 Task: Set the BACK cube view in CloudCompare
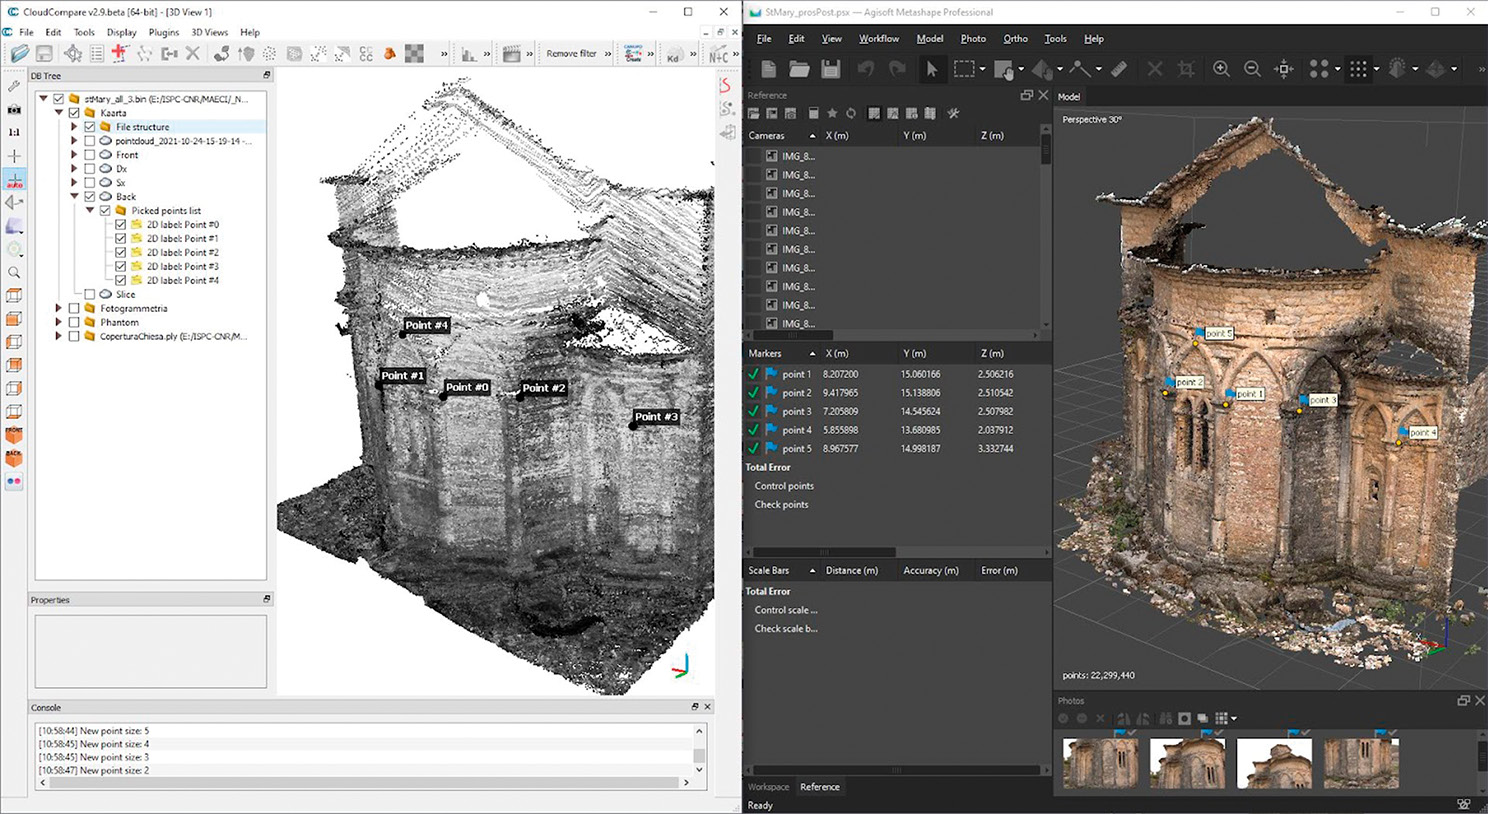[14, 458]
